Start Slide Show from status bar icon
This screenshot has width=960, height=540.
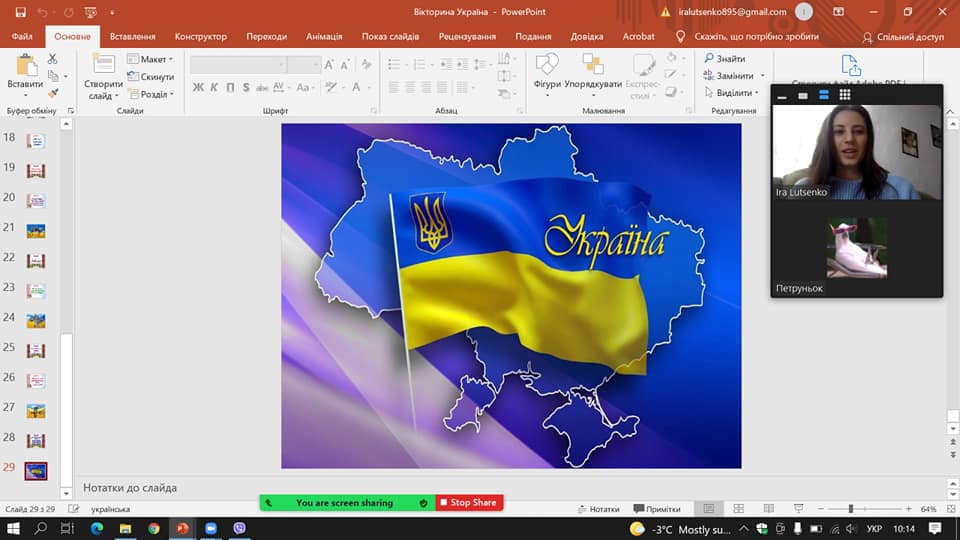[x=798, y=509]
